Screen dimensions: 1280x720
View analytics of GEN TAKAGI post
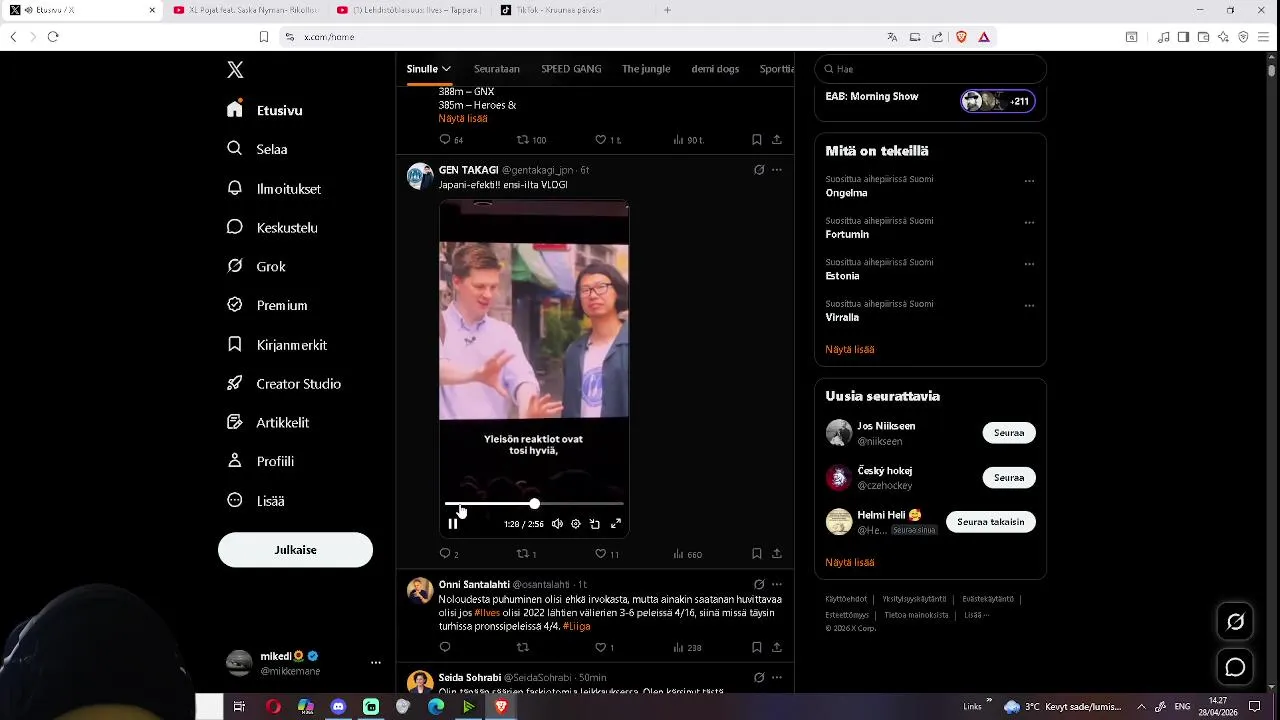coord(687,554)
